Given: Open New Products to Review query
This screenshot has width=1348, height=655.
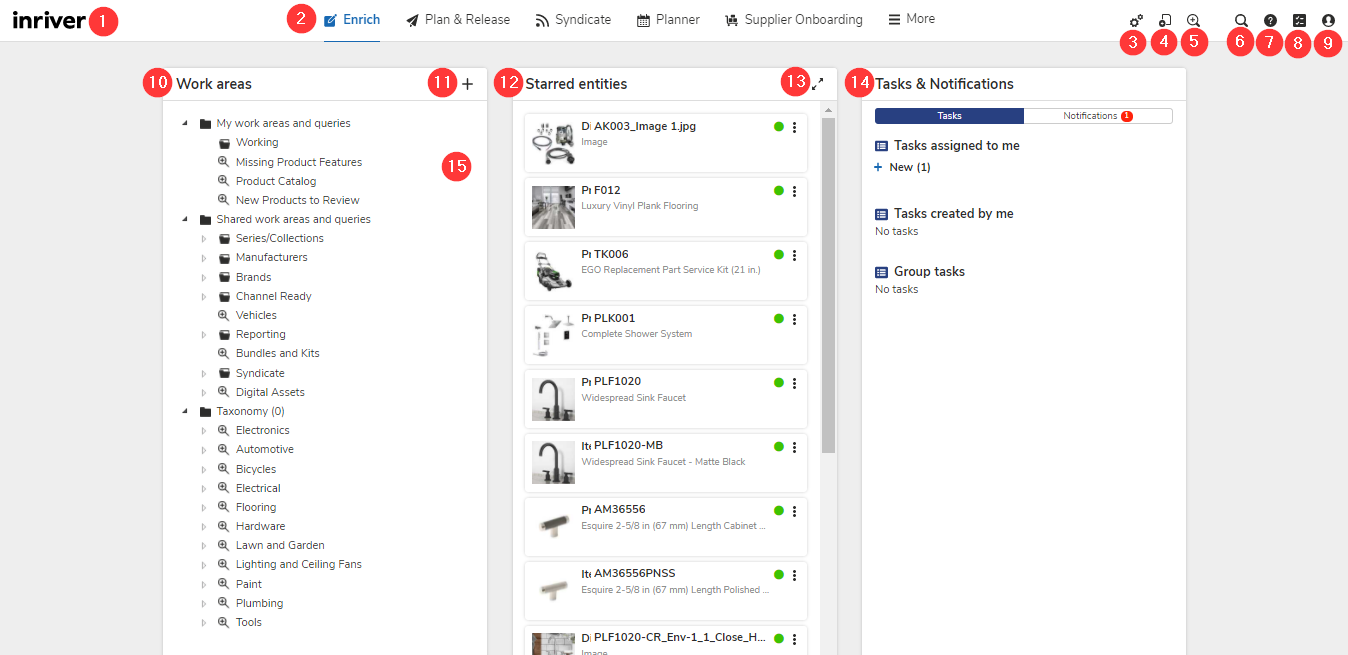Looking at the screenshot, I should click(298, 200).
